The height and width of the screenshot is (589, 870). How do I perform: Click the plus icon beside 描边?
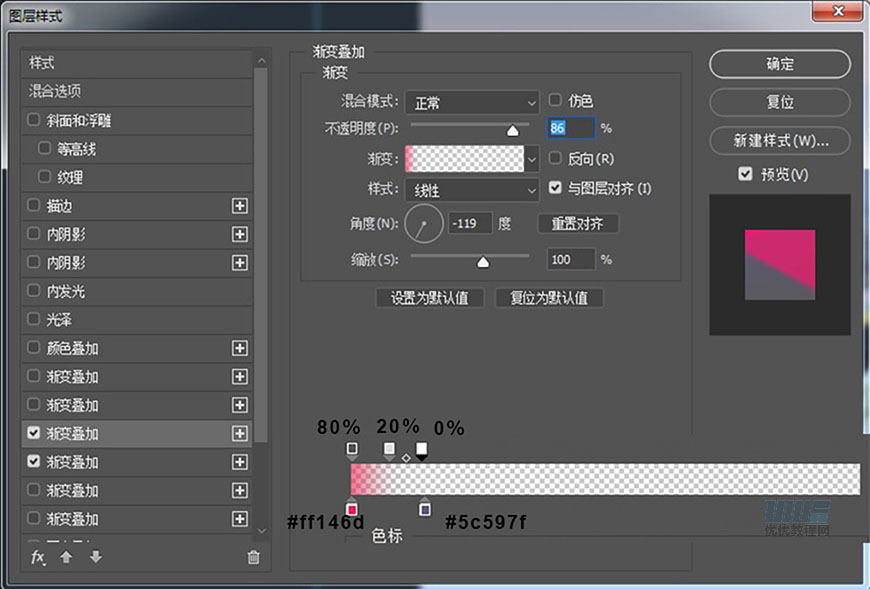(x=239, y=206)
